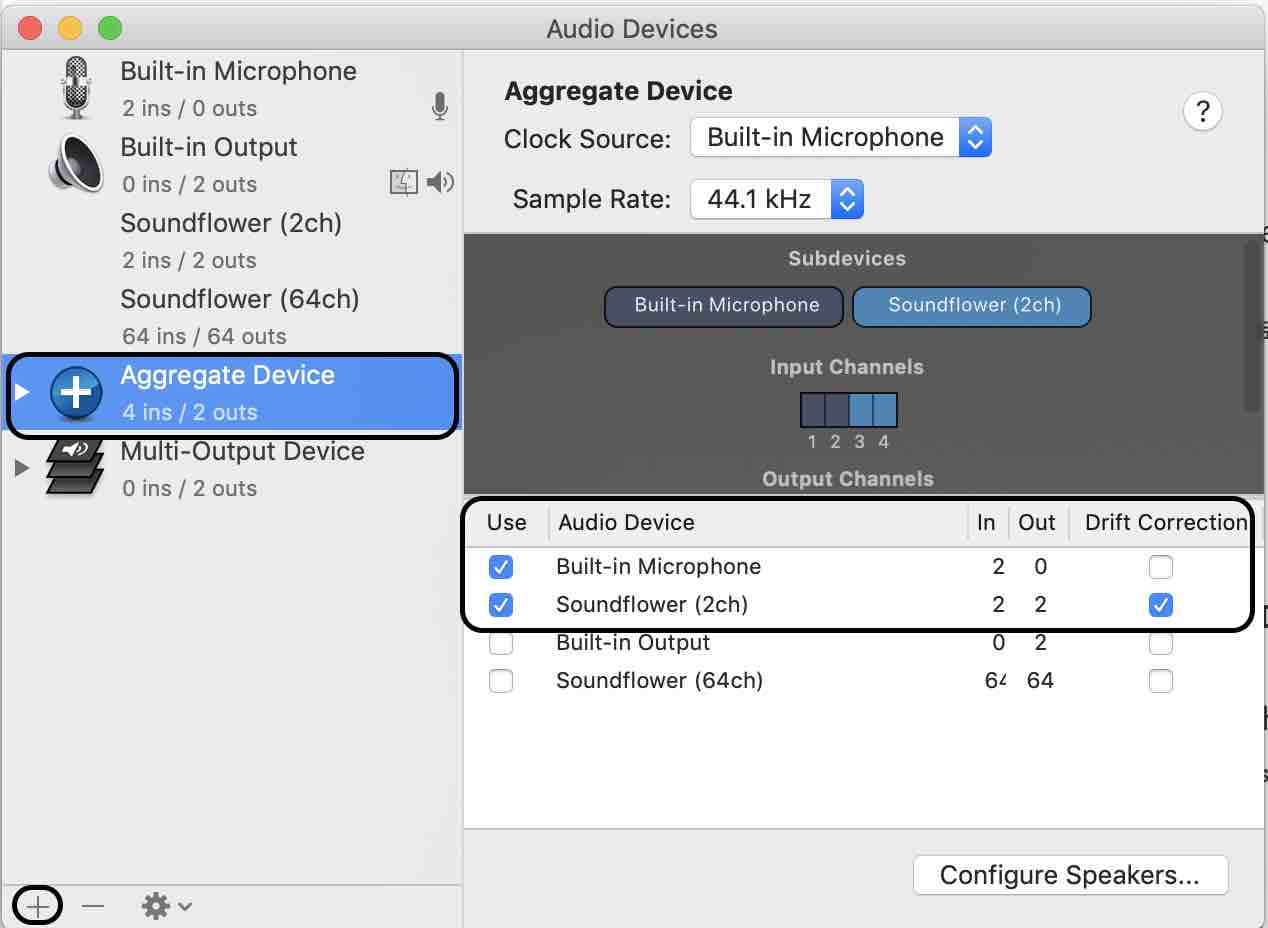Click the default input microphone indicator icon

(x=439, y=107)
